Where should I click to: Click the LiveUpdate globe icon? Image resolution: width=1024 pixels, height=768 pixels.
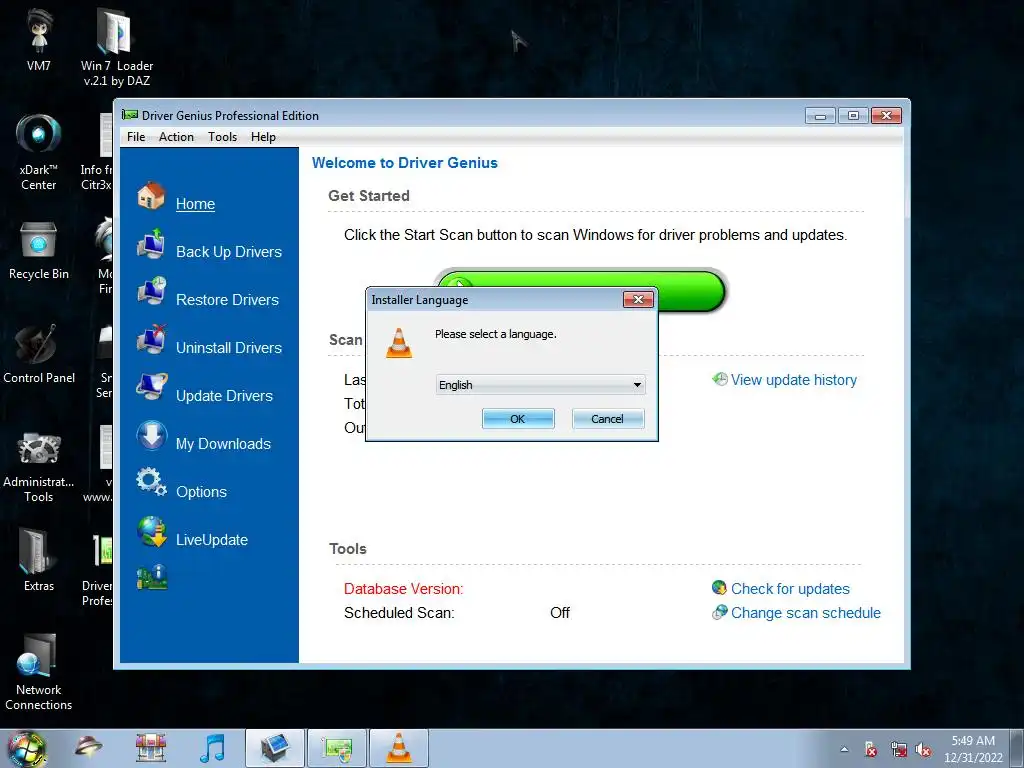click(152, 532)
